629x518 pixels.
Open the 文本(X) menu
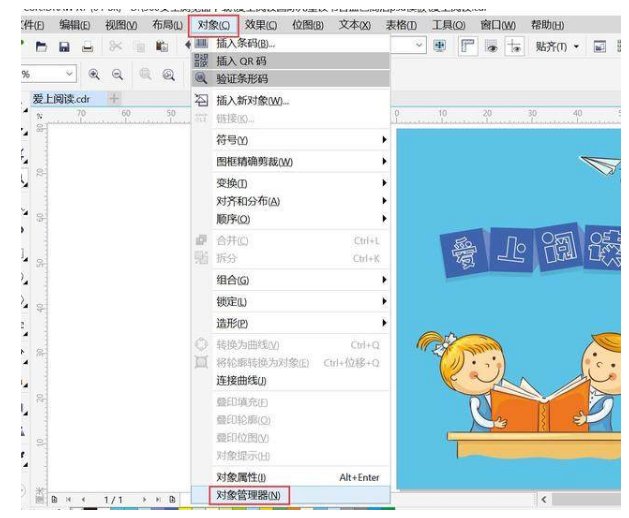pyautogui.click(x=355, y=25)
